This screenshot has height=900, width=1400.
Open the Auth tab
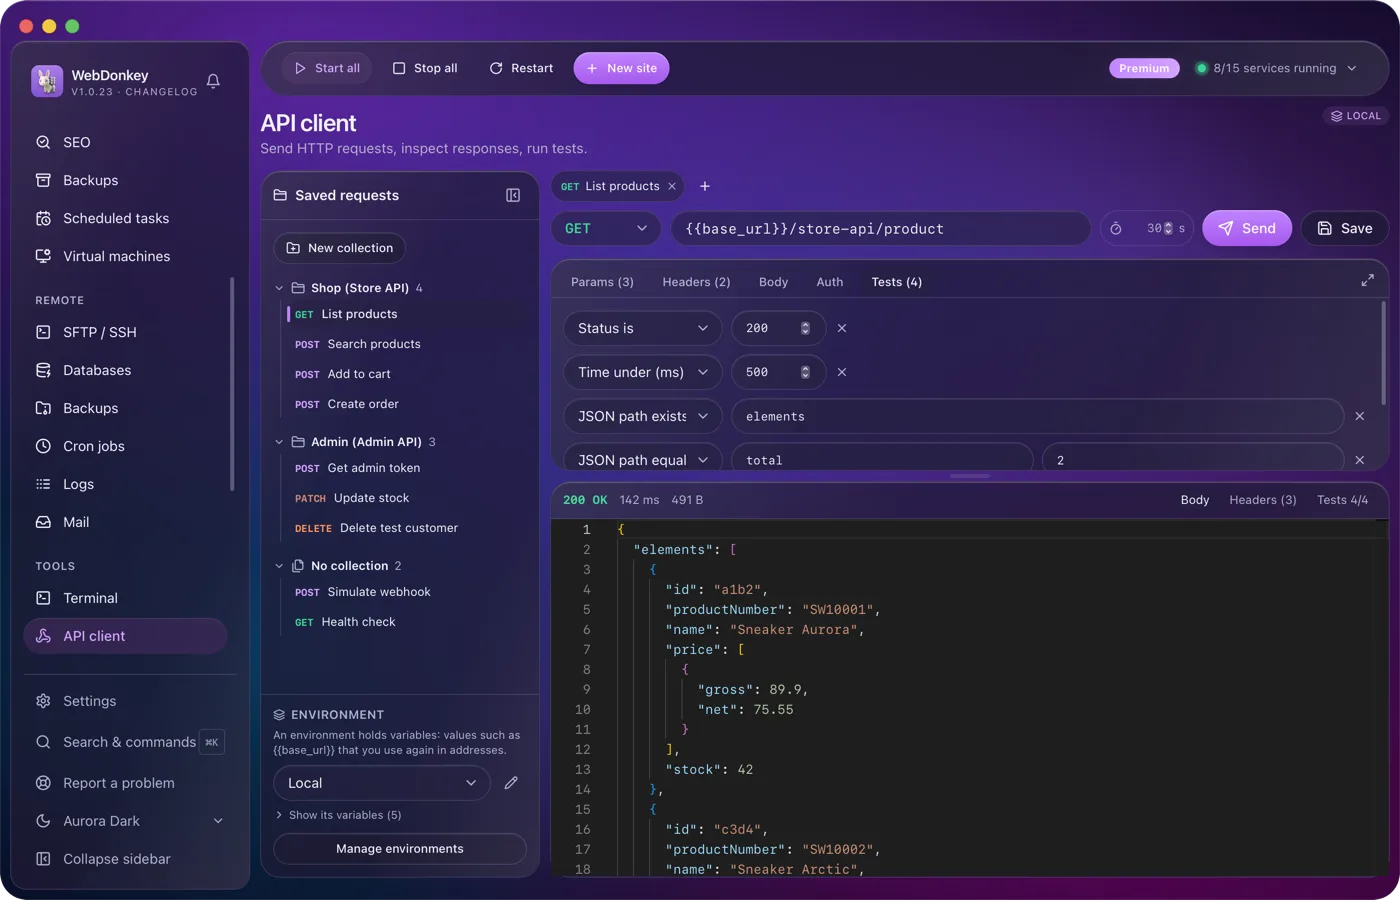[x=830, y=282]
